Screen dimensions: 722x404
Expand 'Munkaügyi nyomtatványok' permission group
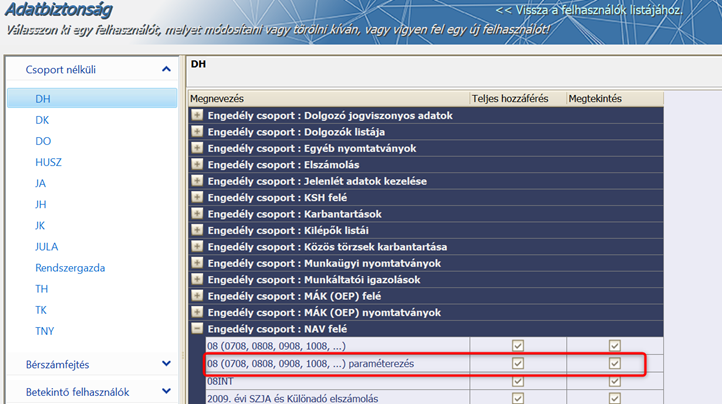click(197, 263)
